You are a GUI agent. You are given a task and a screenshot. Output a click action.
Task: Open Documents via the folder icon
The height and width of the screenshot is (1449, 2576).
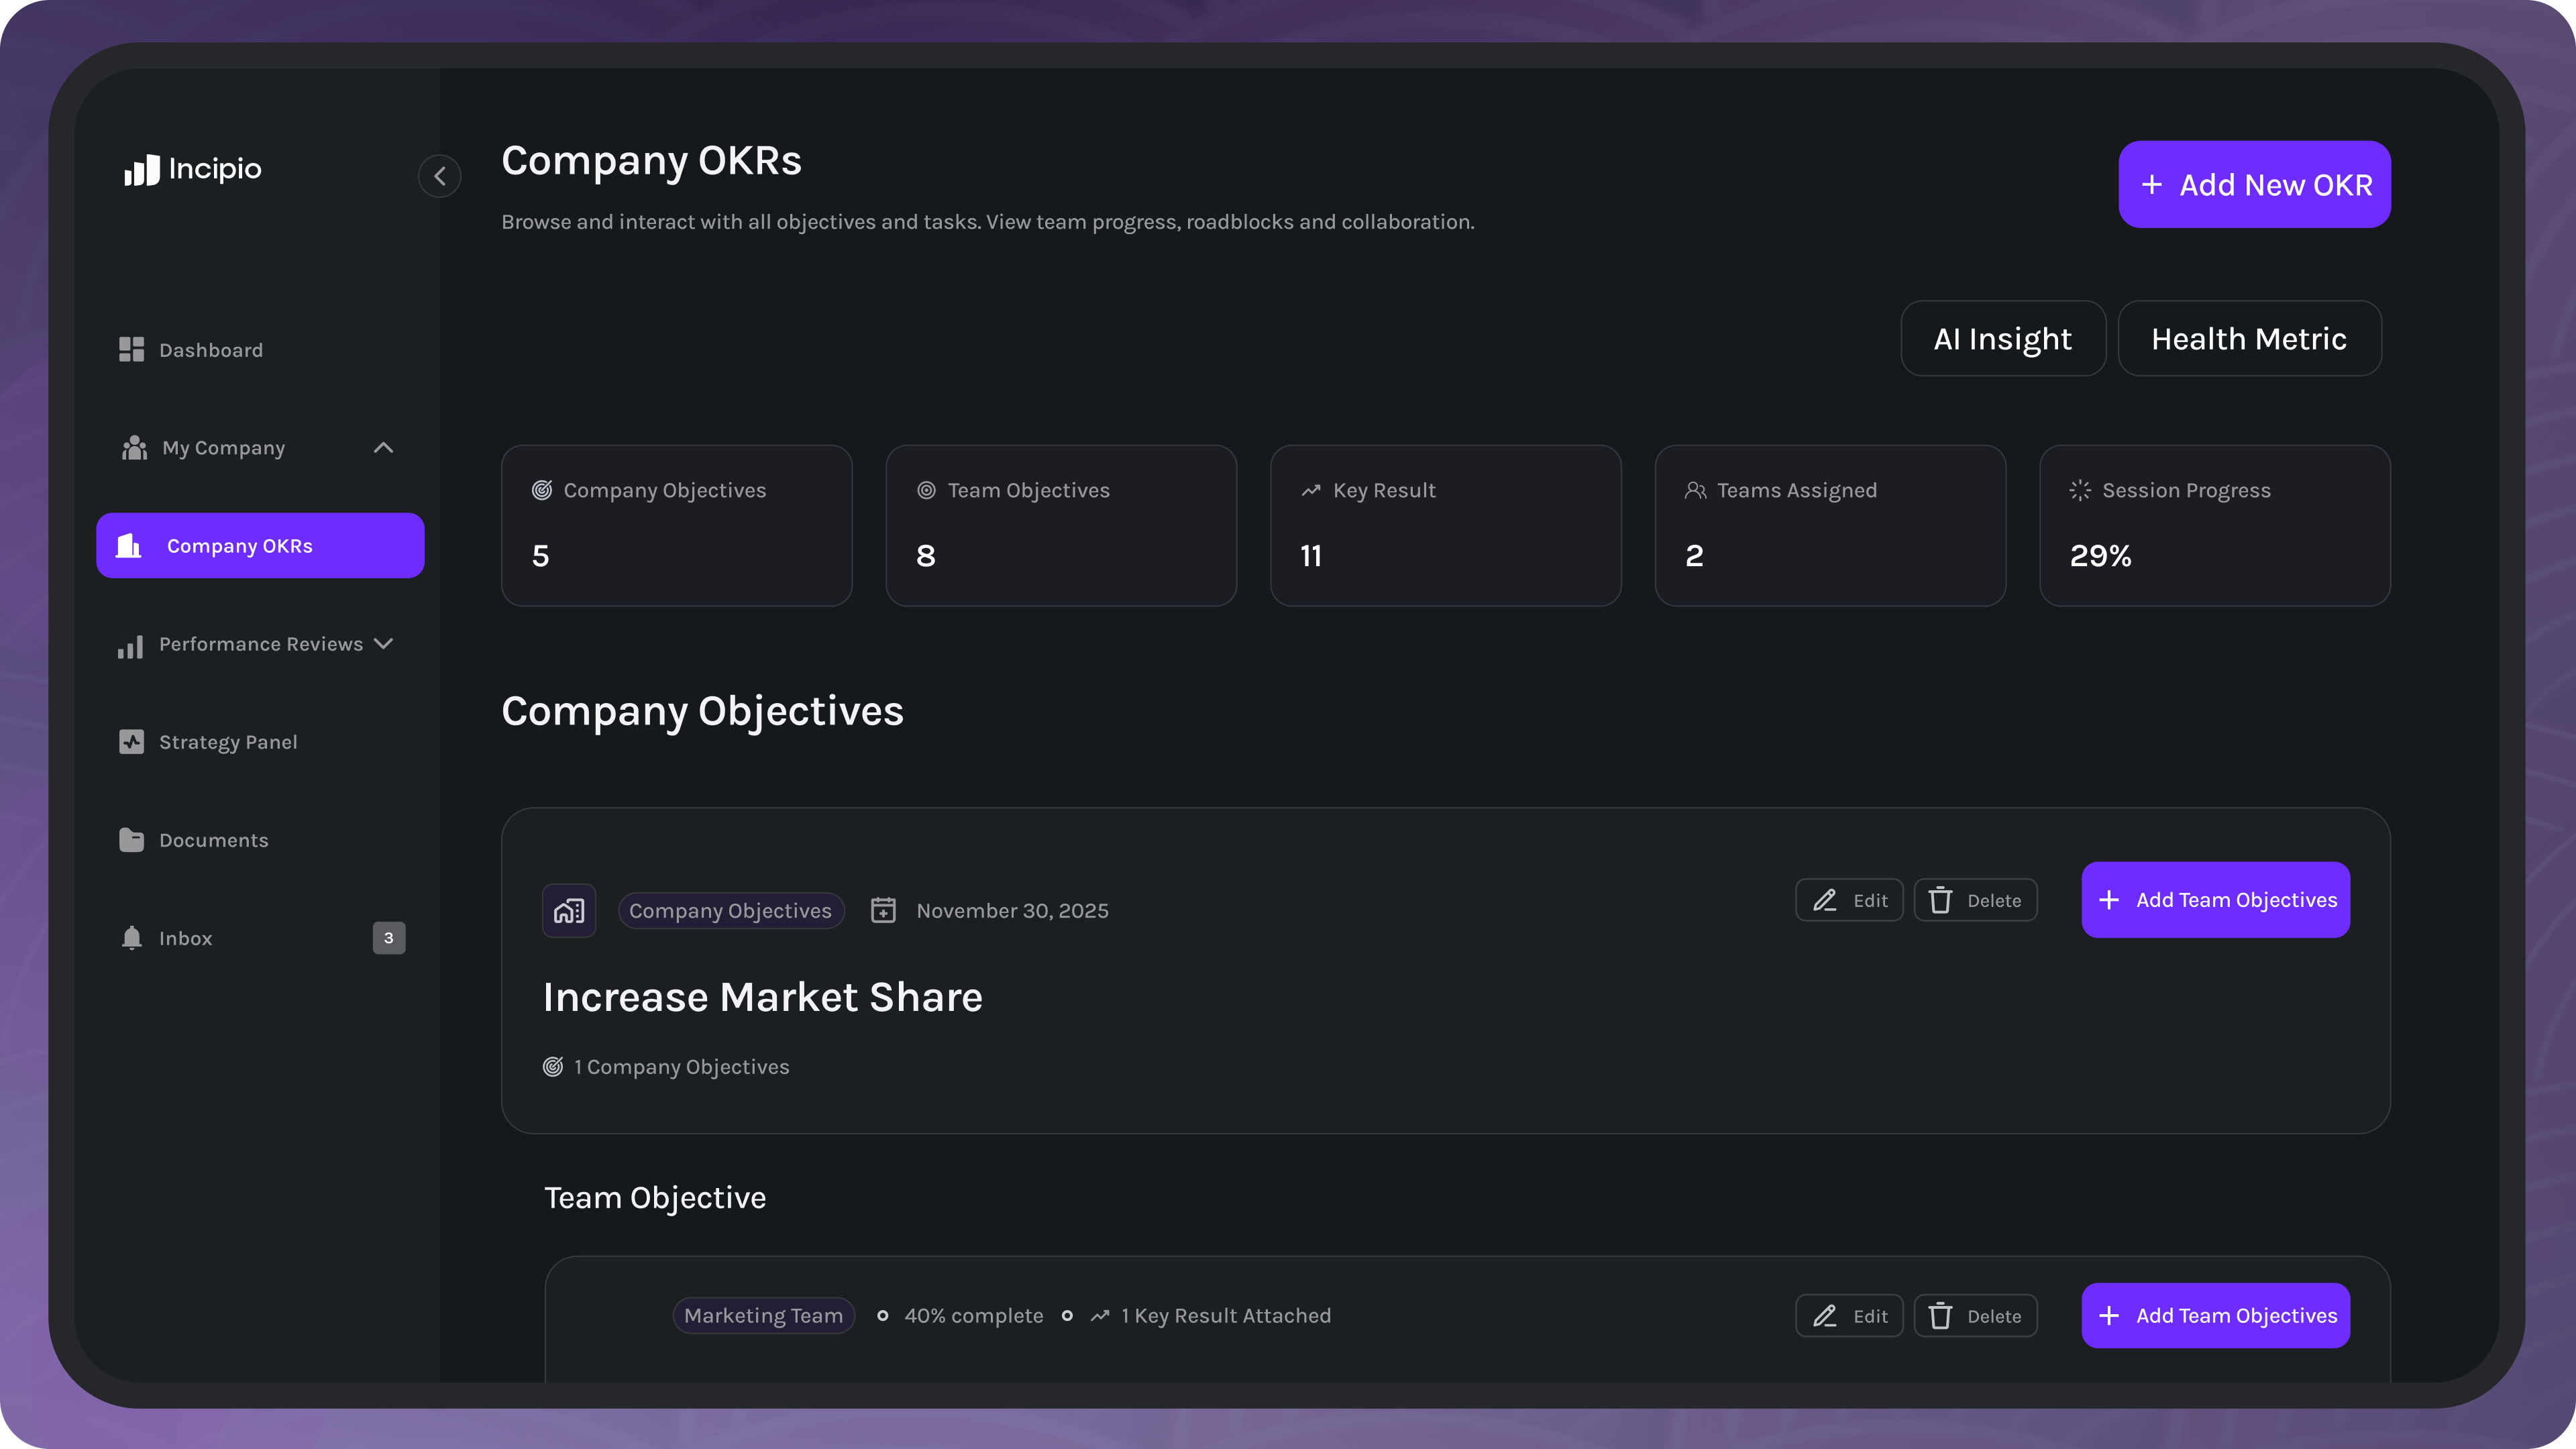131,839
